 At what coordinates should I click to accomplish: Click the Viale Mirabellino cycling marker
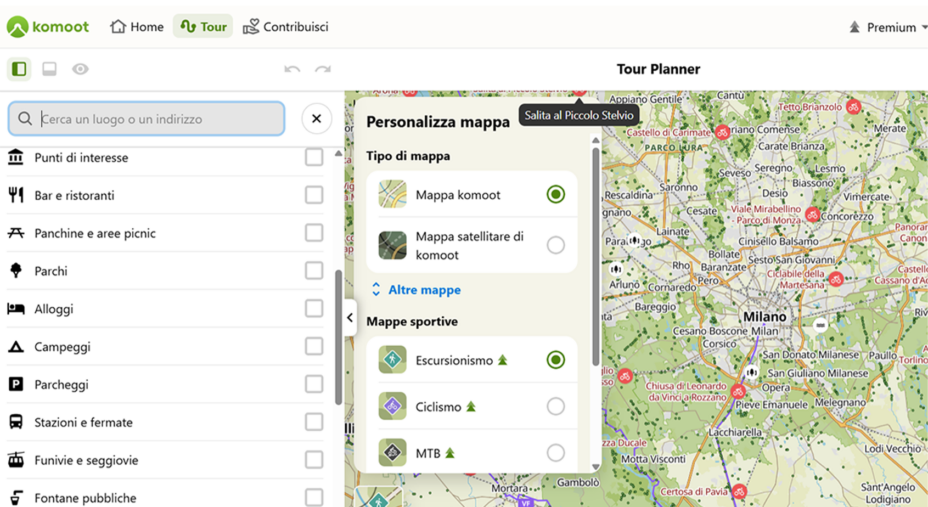tap(813, 215)
